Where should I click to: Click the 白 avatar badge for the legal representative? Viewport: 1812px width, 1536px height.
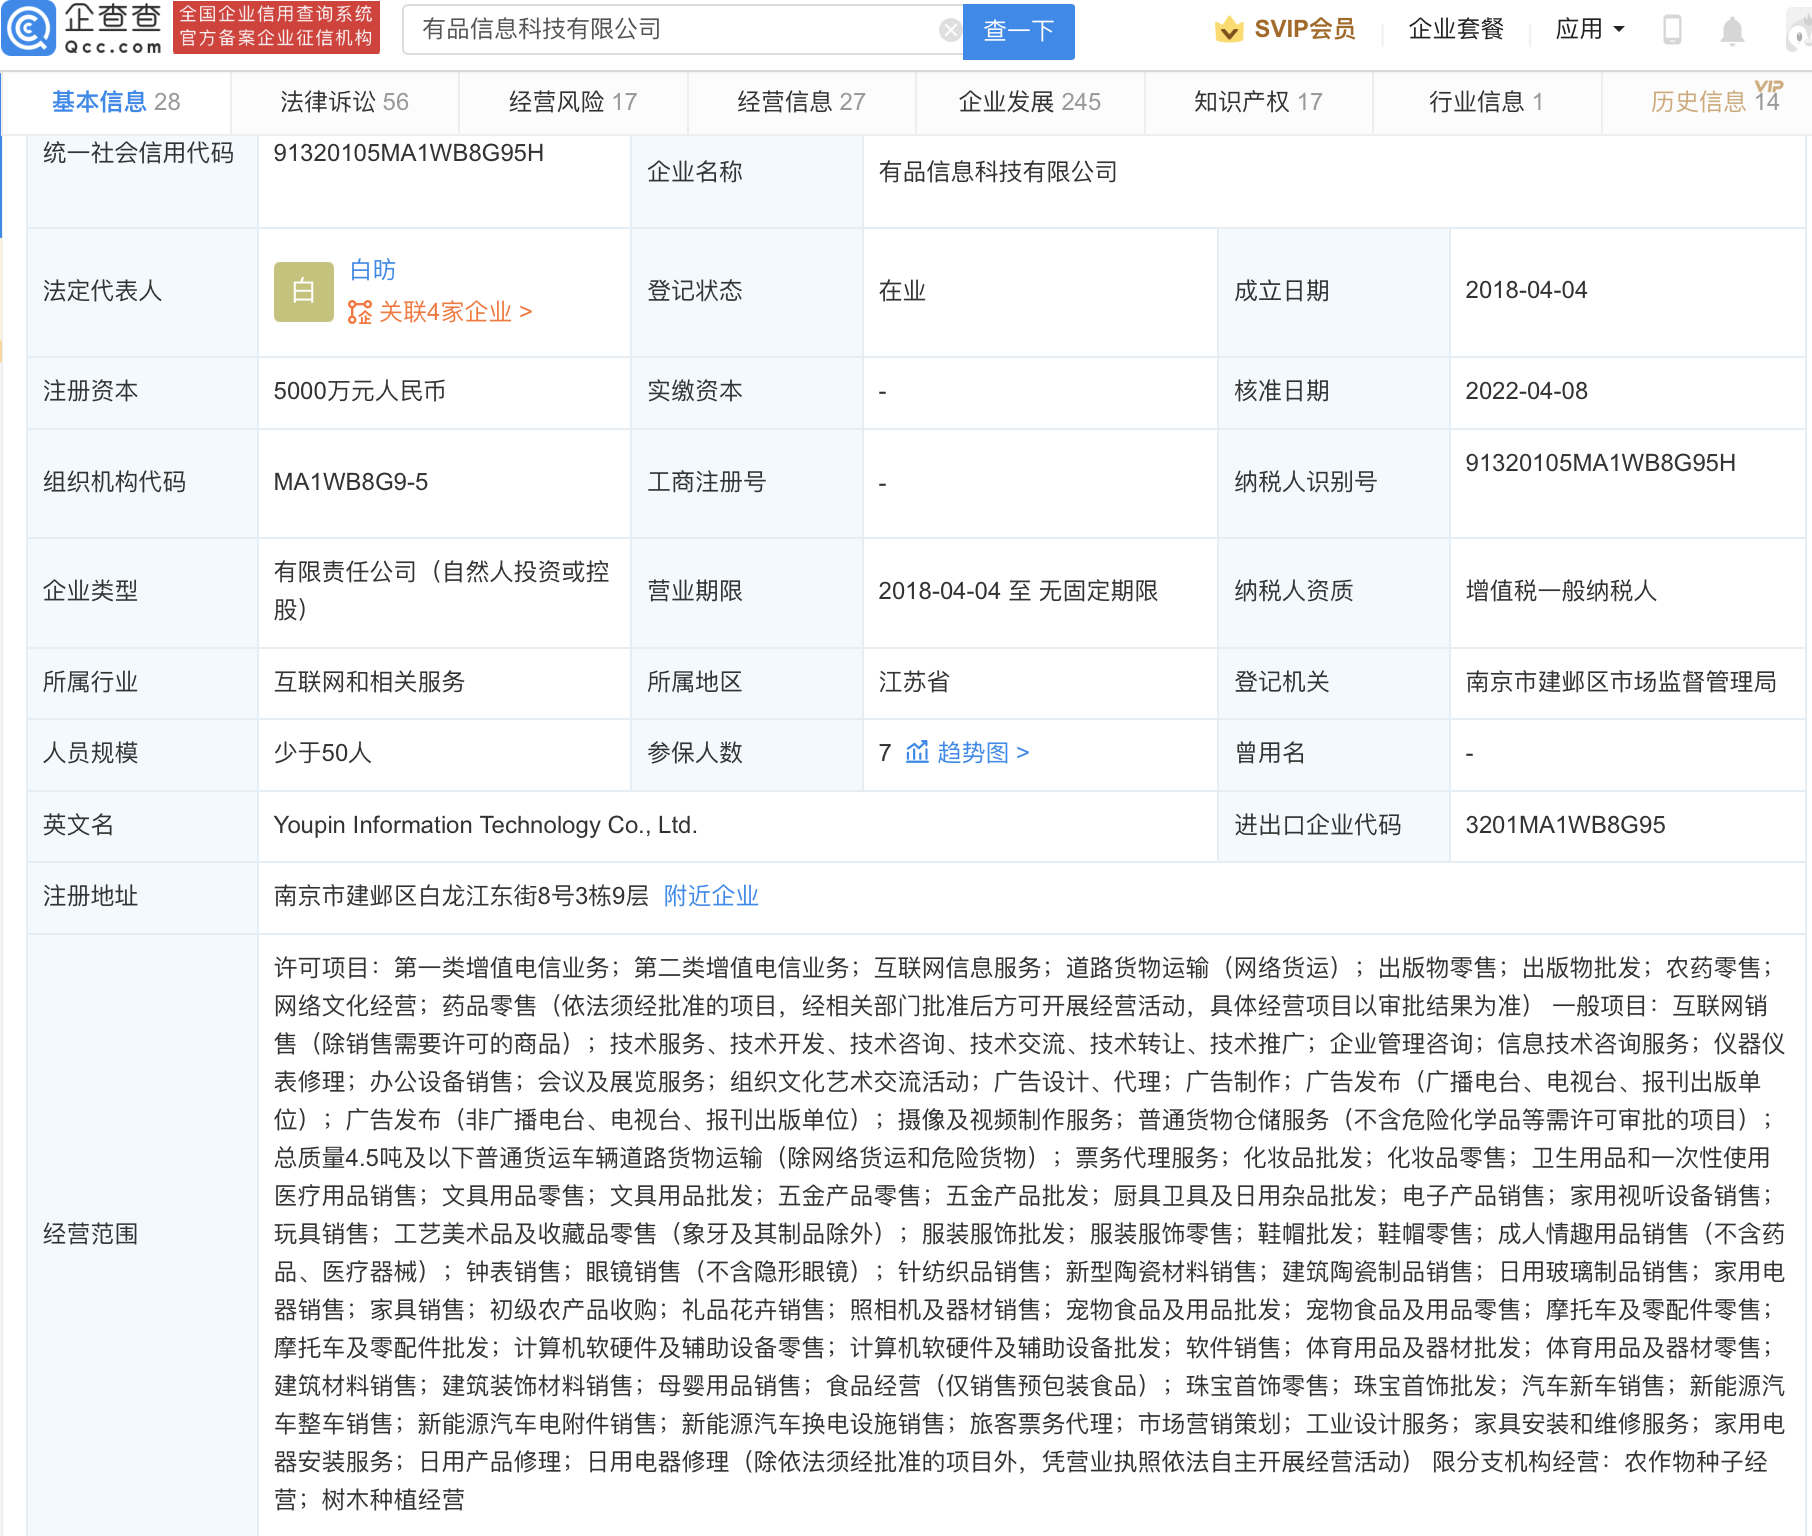tap(304, 292)
